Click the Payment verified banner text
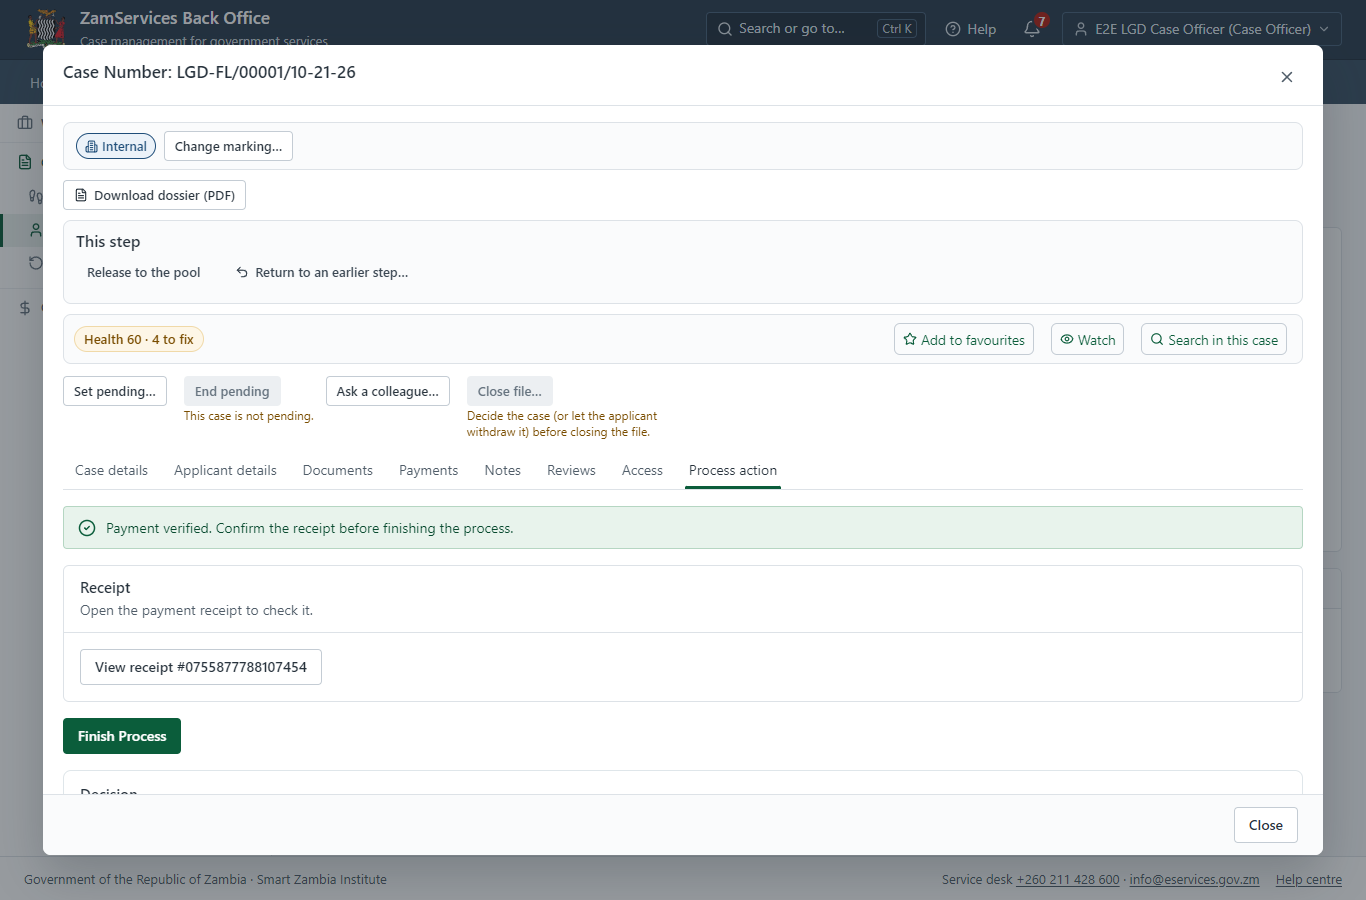Image resolution: width=1366 pixels, height=900 pixels. pyautogui.click(x=310, y=529)
